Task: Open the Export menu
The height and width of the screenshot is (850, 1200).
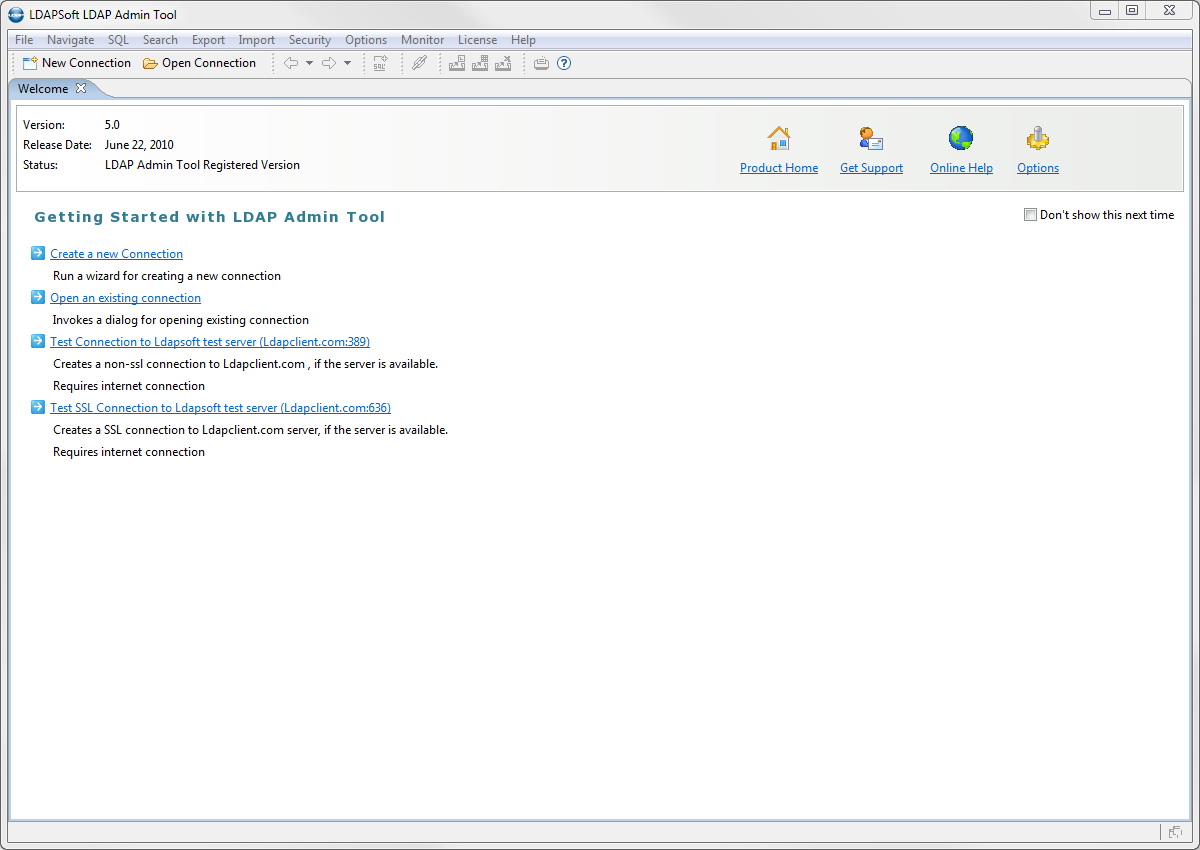Action: pos(208,40)
